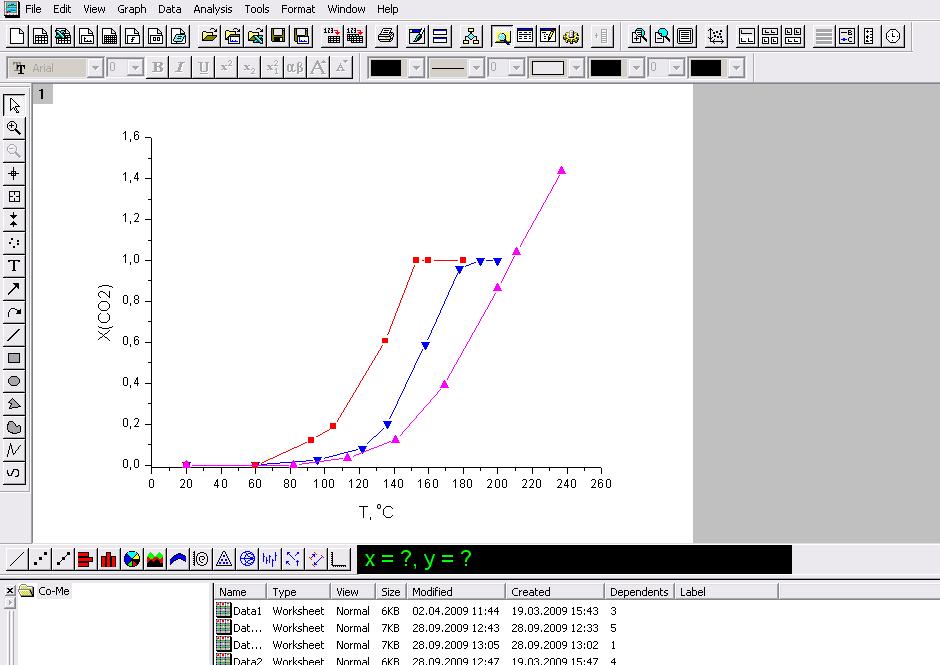Select the Zoom In tool
Viewport: 940px width, 665px height.
pyautogui.click(x=14, y=128)
